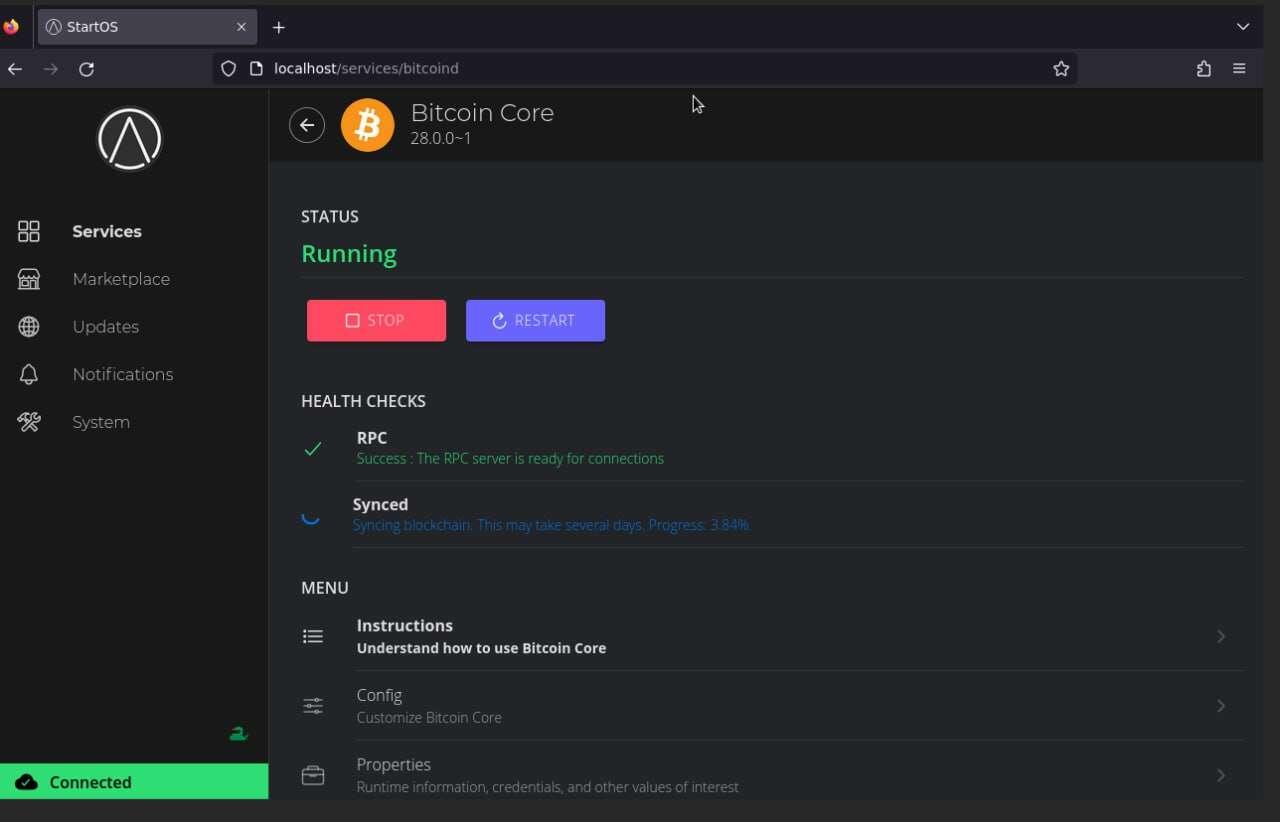Click the Config sliders icon
The width and height of the screenshot is (1280, 822).
[x=313, y=706]
